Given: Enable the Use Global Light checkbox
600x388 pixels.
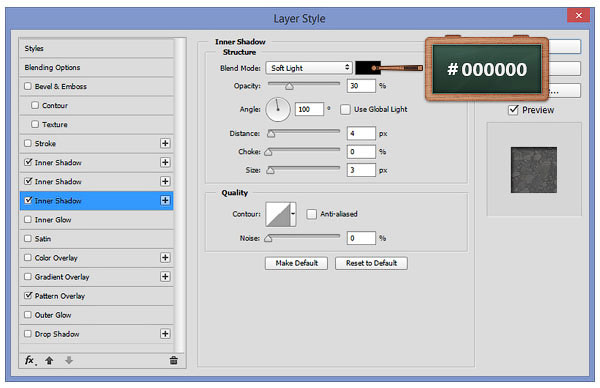Looking at the screenshot, I should click(345, 110).
